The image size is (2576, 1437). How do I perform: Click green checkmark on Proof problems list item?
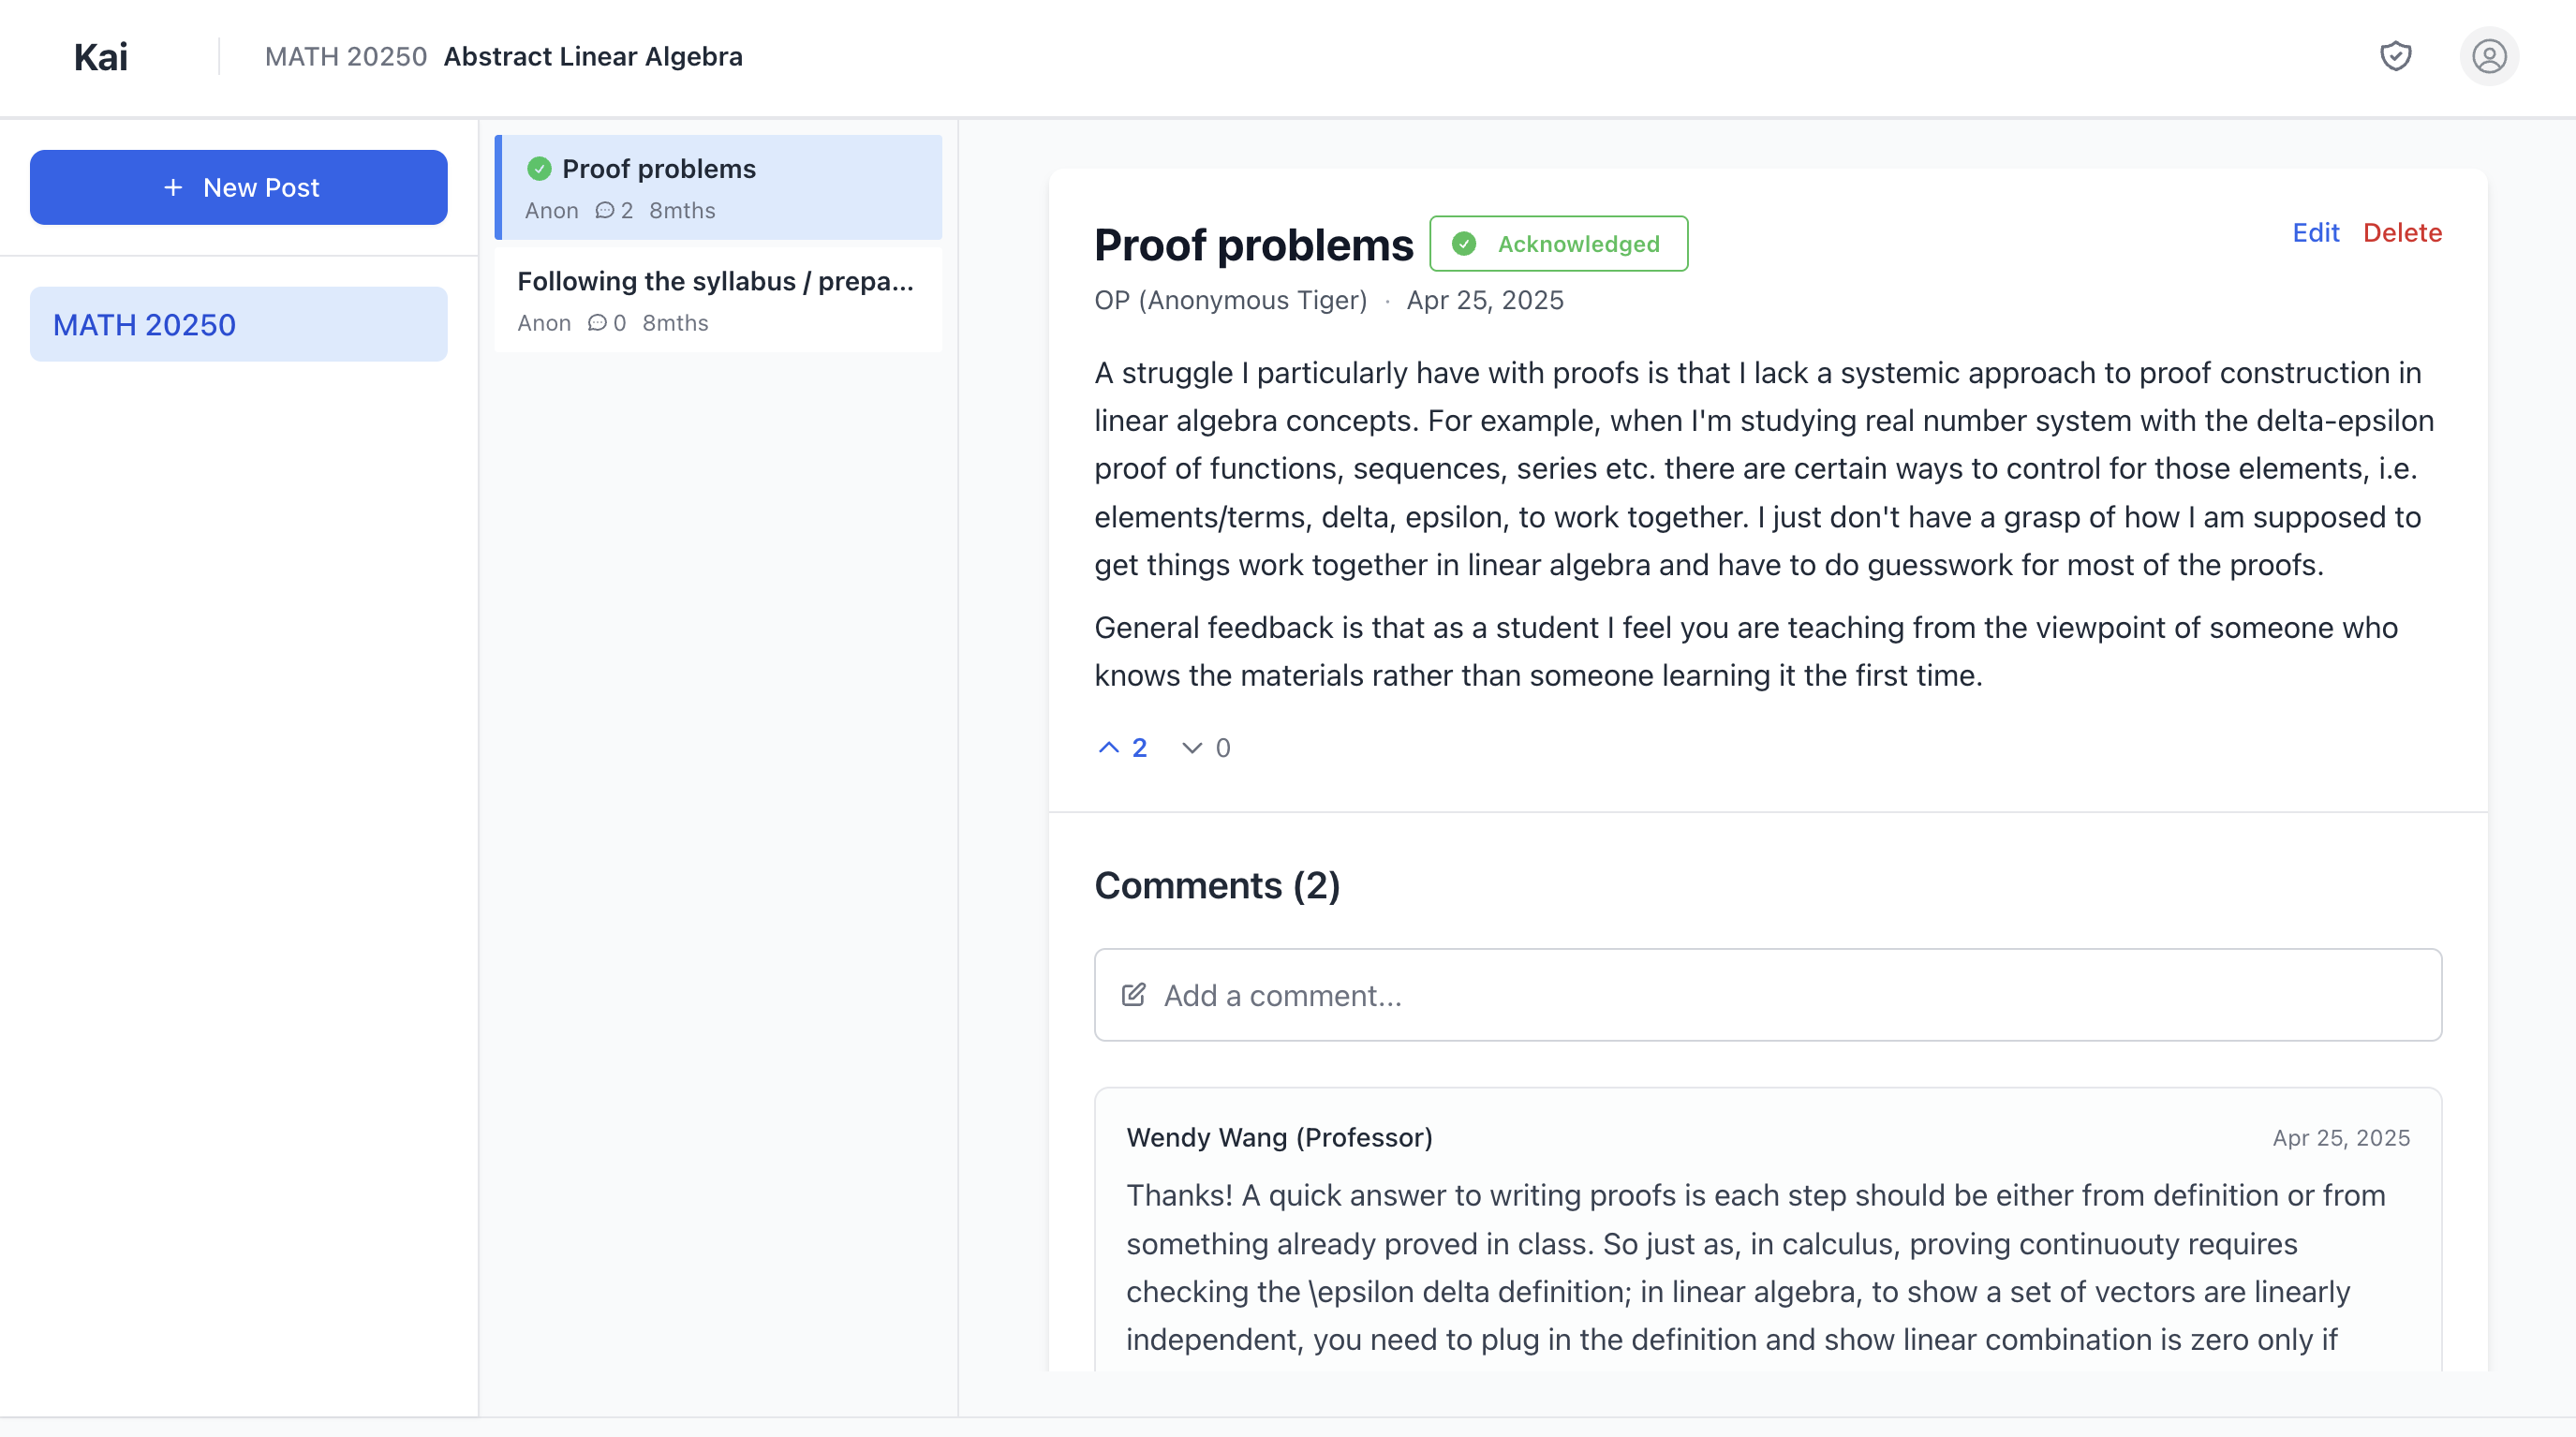click(539, 169)
